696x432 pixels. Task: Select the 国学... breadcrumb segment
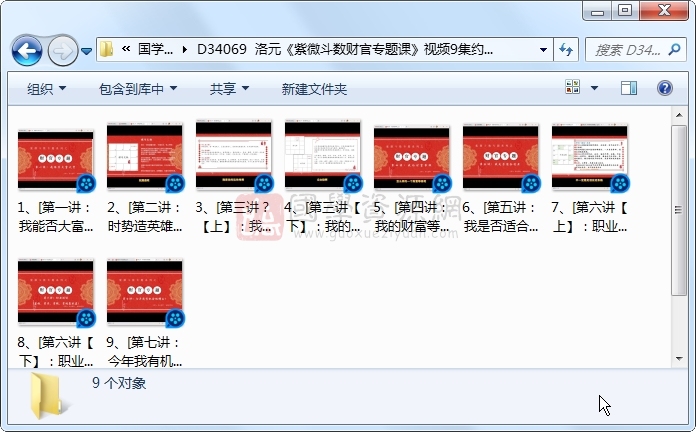tap(155, 49)
